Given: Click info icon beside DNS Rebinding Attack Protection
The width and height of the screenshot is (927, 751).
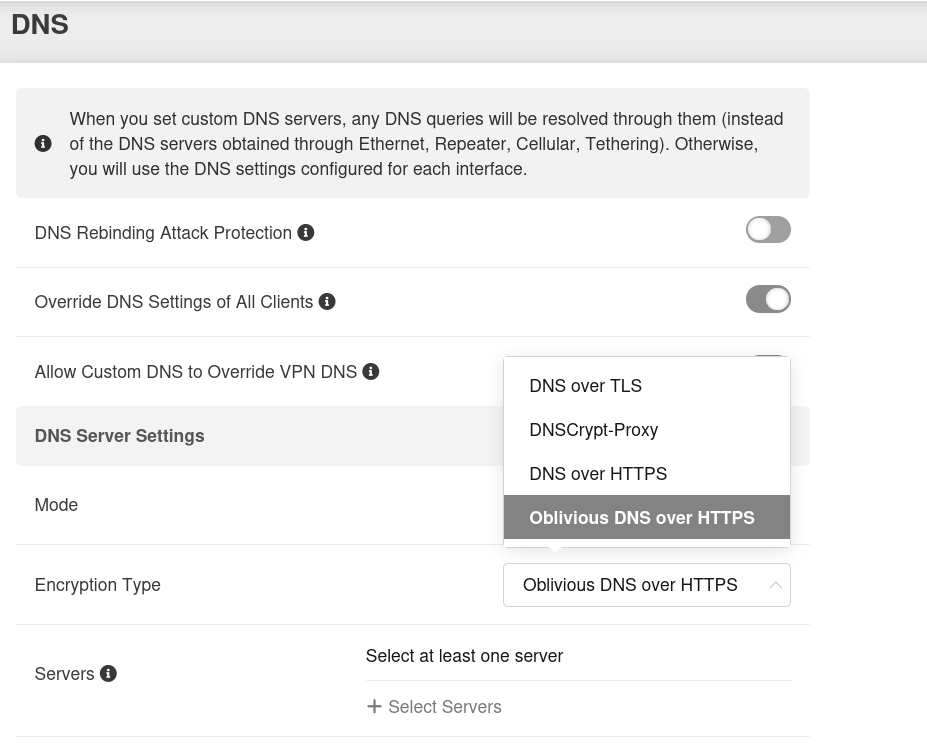Looking at the screenshot, I should [x=306, y=233].
